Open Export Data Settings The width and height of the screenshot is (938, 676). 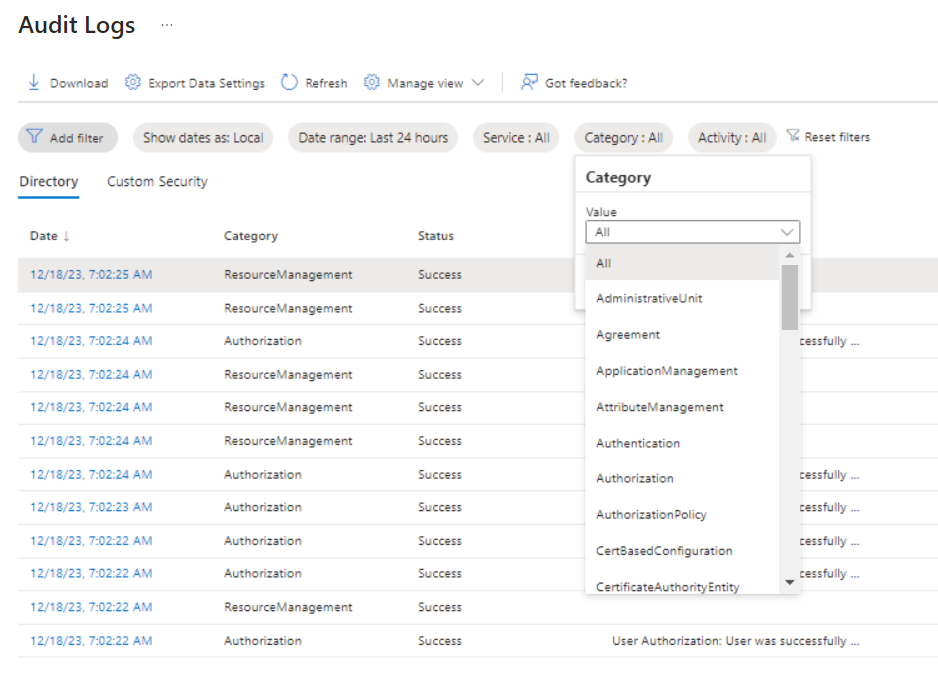[133, 83]
